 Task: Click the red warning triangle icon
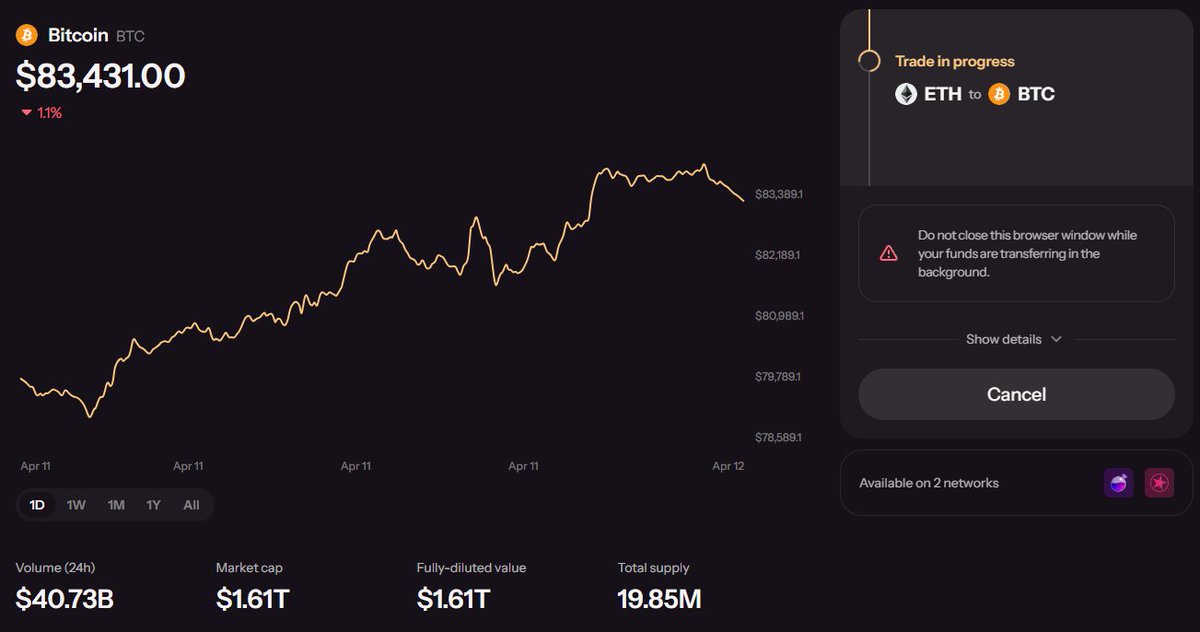click(x=888, y=253)
